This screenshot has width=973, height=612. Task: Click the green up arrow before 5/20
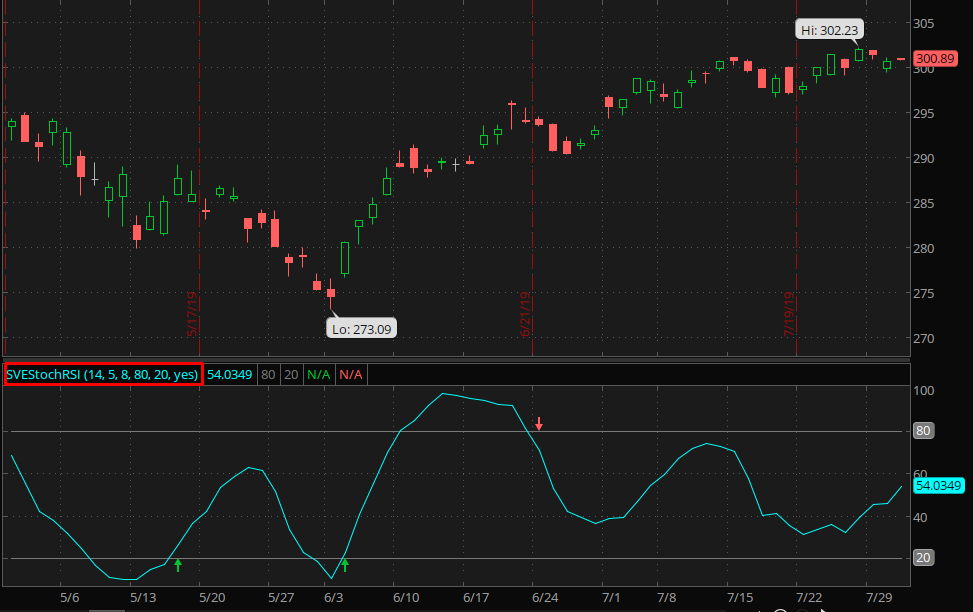[178, 565]
